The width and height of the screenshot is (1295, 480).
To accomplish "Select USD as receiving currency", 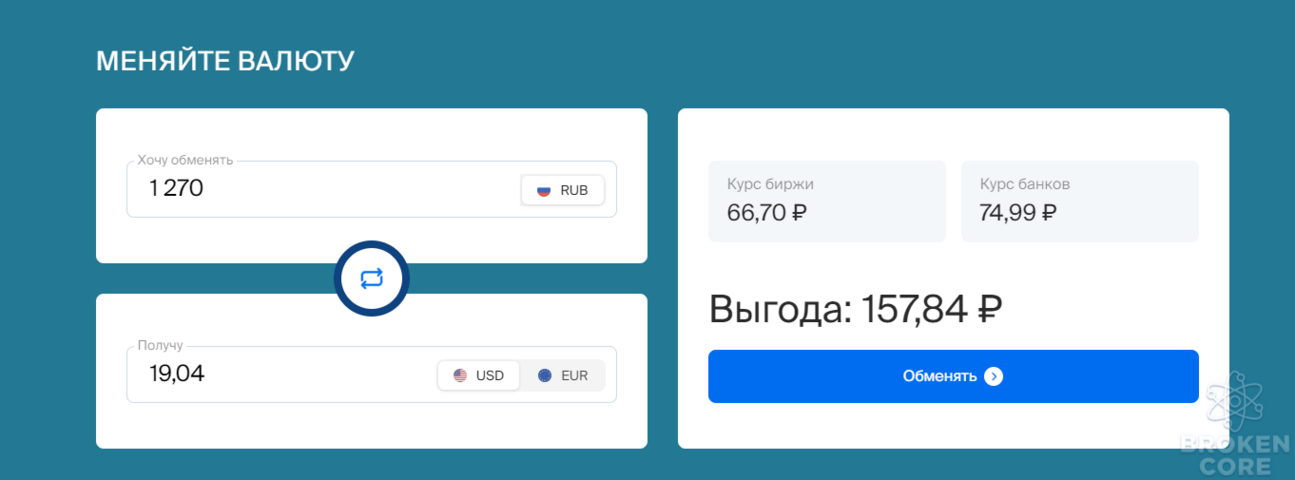I will (479, 376).
